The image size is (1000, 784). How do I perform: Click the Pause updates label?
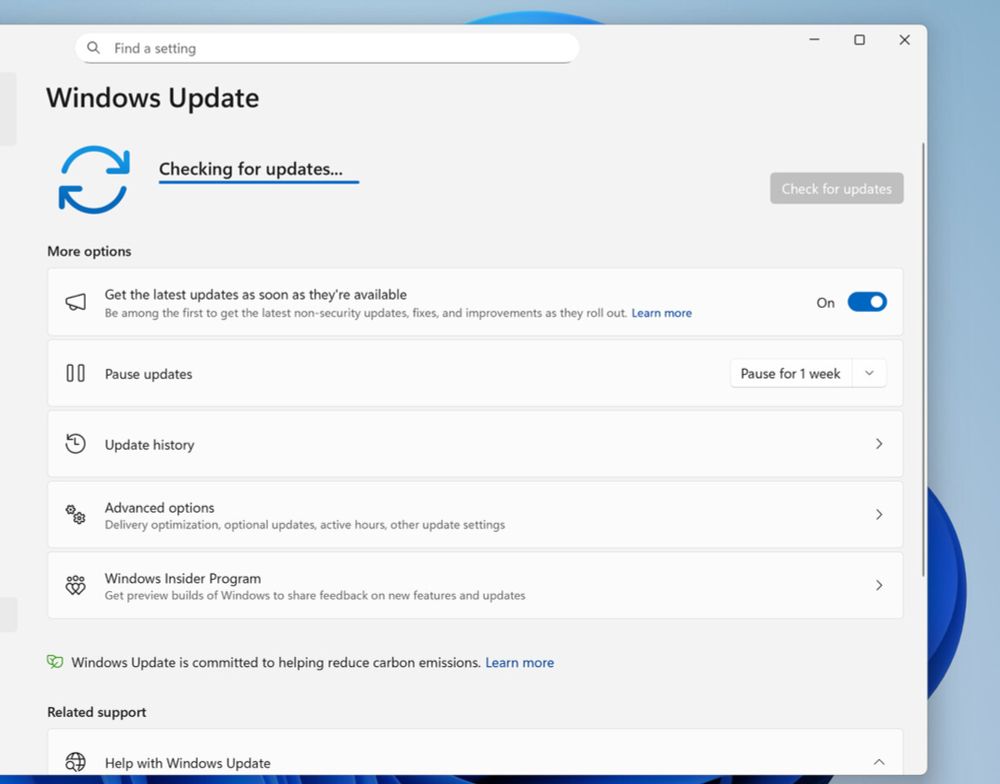148,374
